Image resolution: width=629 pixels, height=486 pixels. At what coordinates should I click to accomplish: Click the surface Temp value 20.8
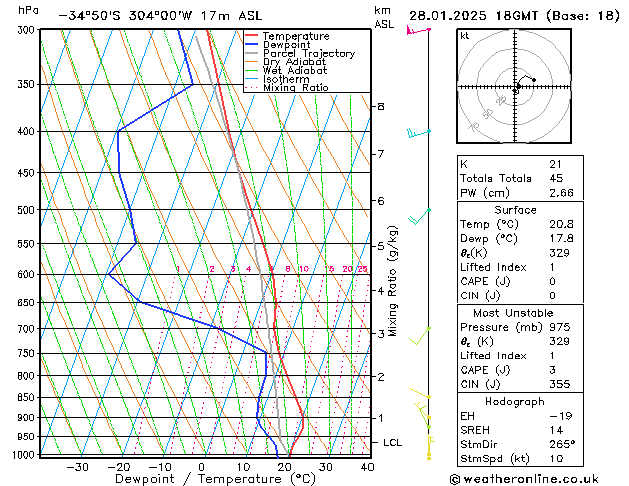pos(561,224)
